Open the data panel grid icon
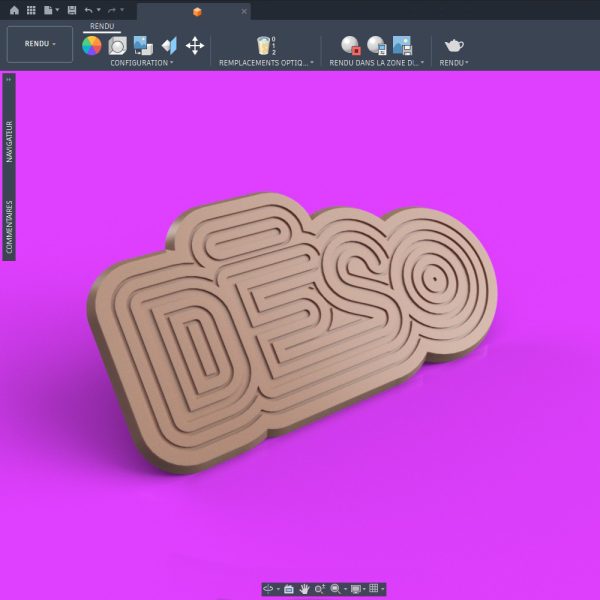 coord(31,10)
